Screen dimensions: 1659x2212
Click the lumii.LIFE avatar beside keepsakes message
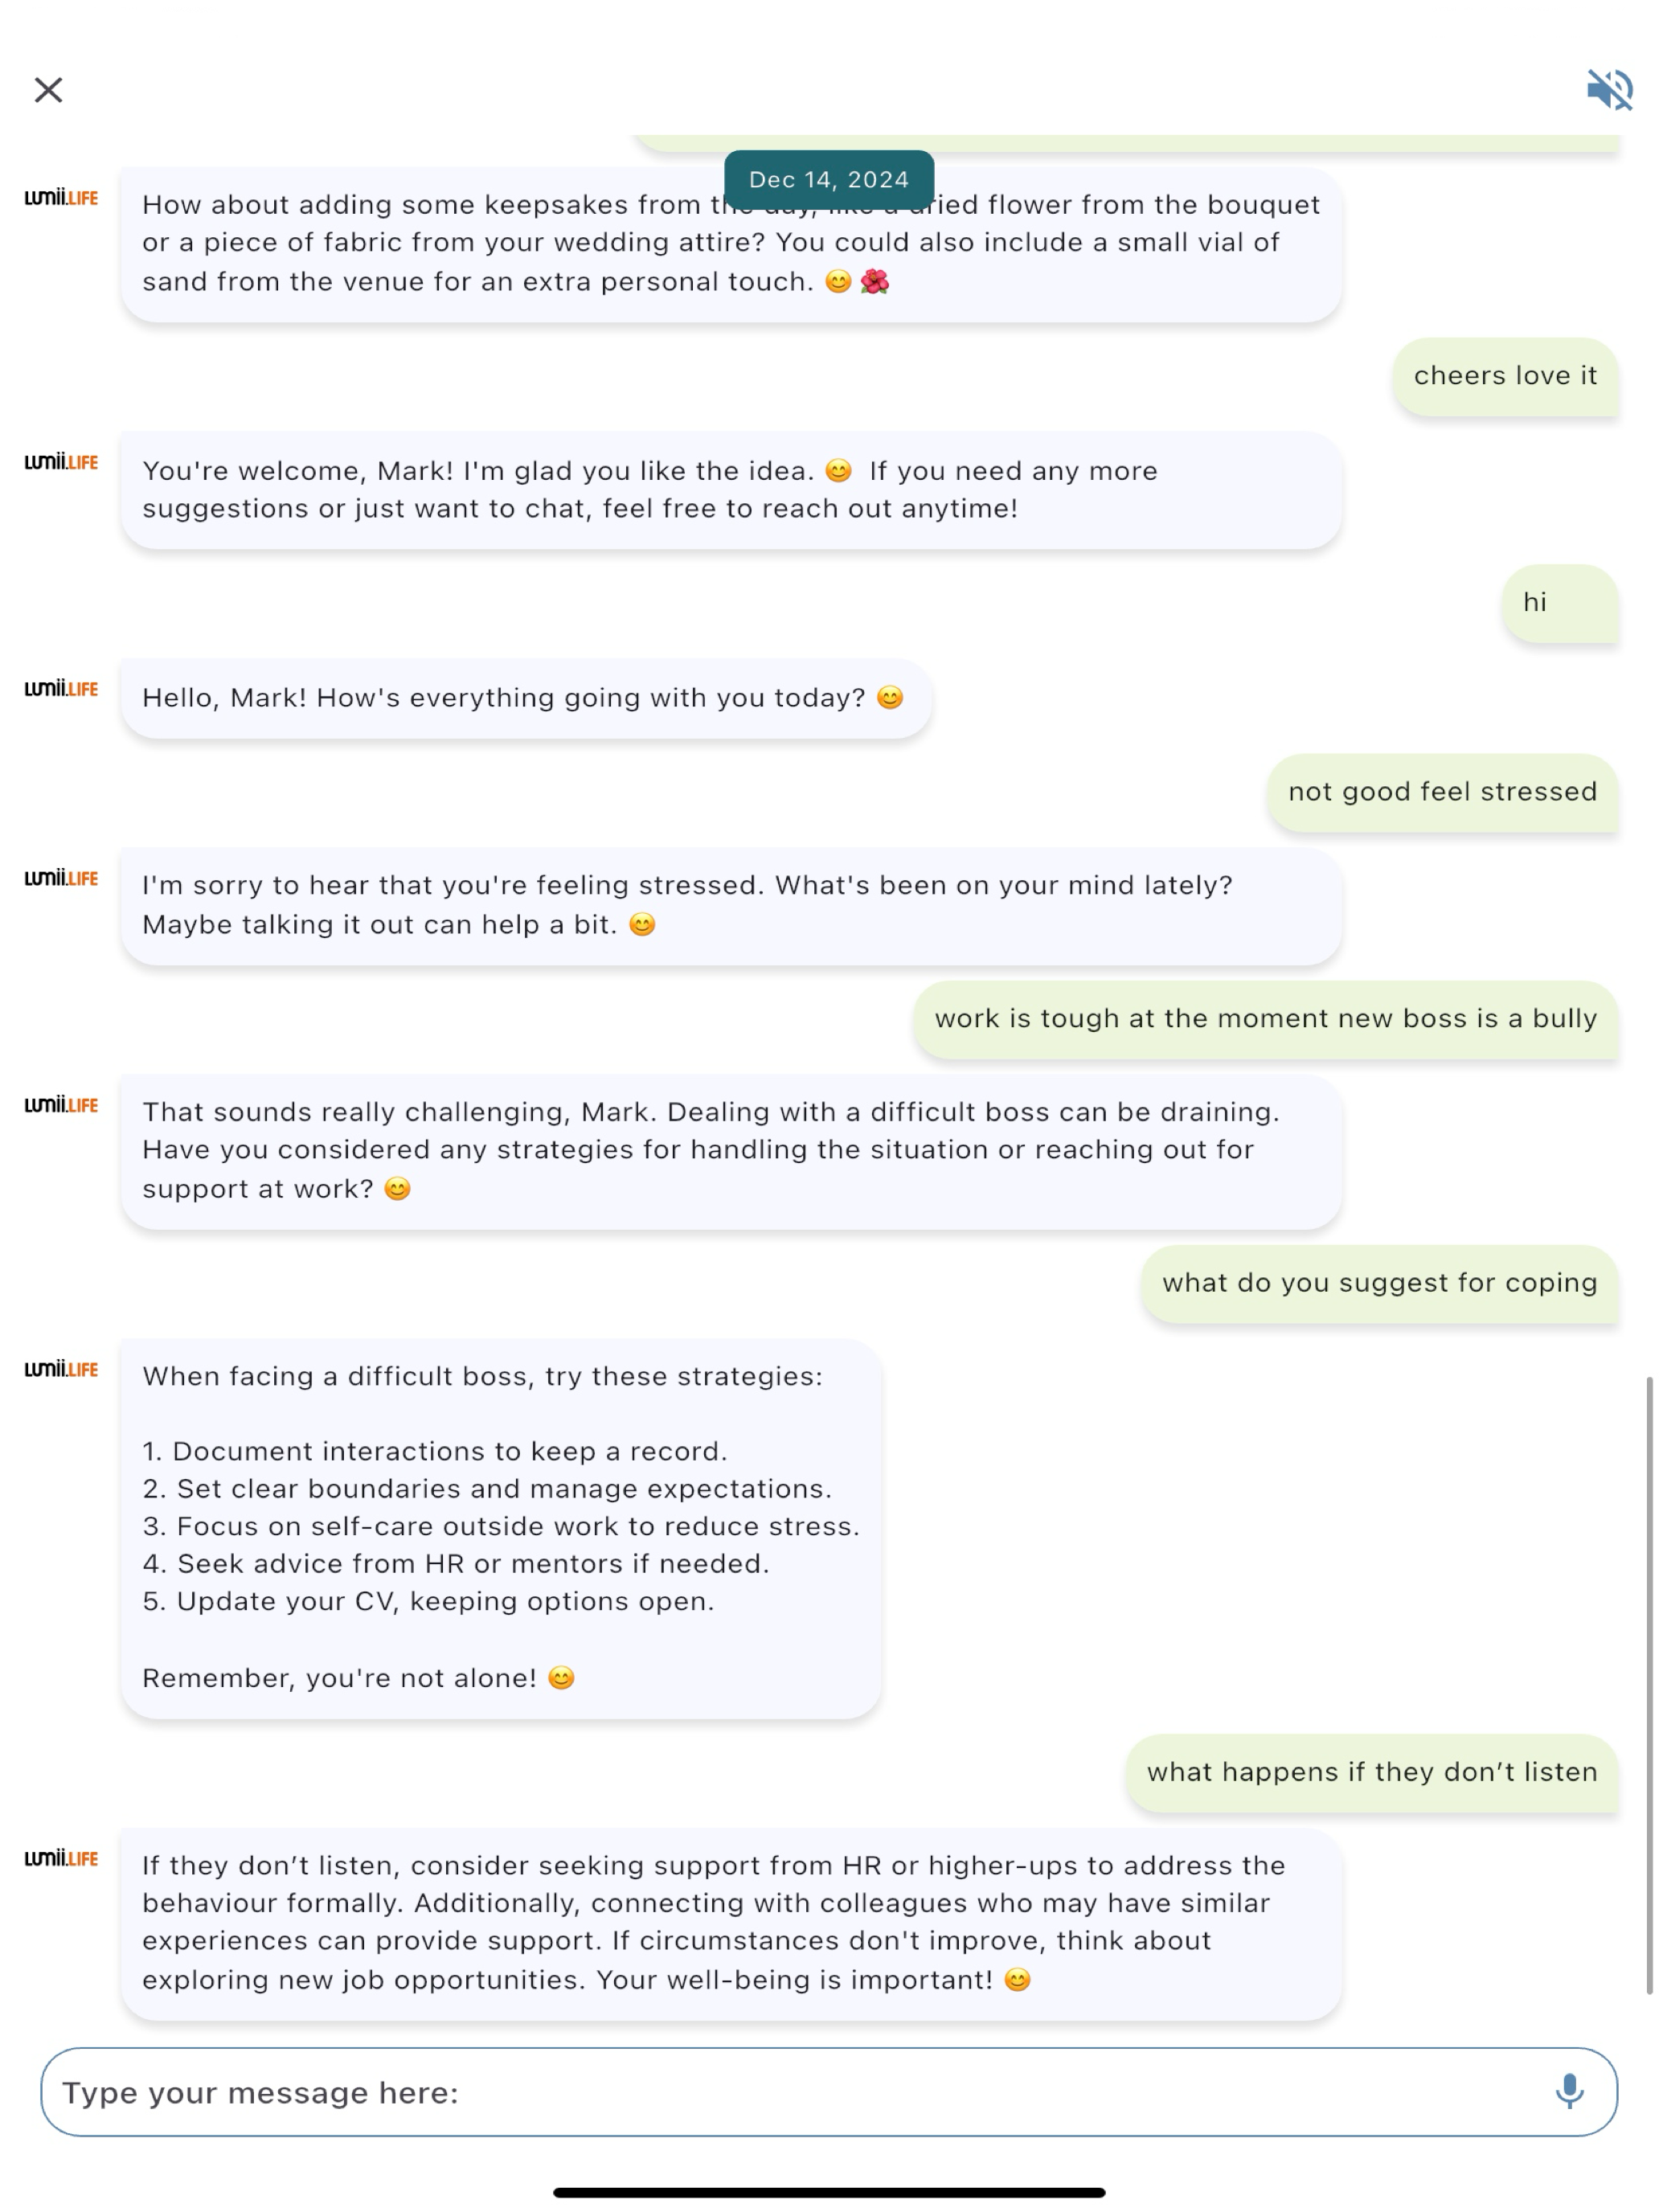pyautogui.click(x=61, y=198)
